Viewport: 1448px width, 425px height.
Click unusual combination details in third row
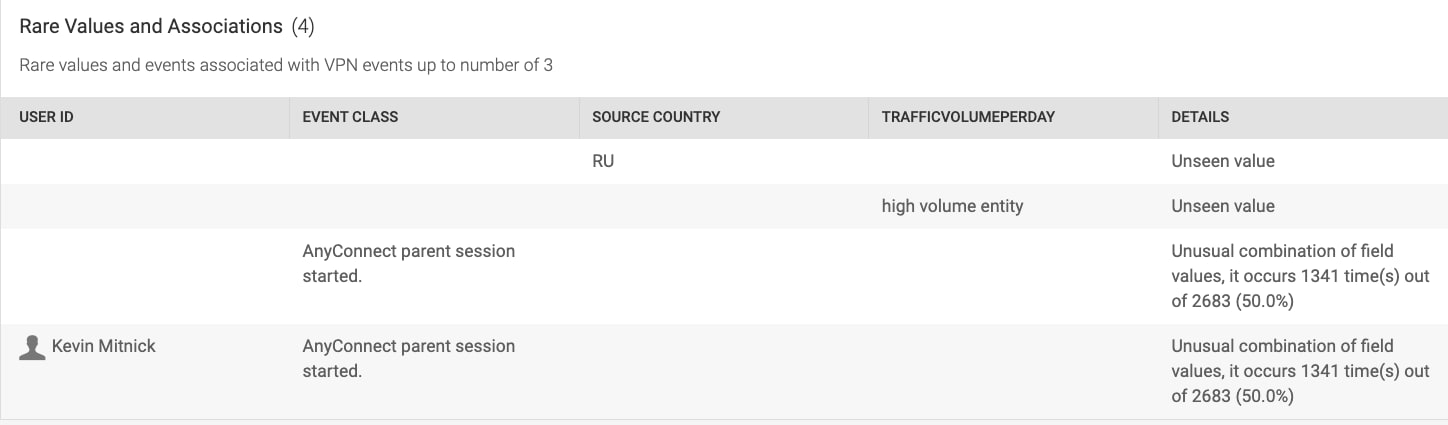pos(1300,276)
